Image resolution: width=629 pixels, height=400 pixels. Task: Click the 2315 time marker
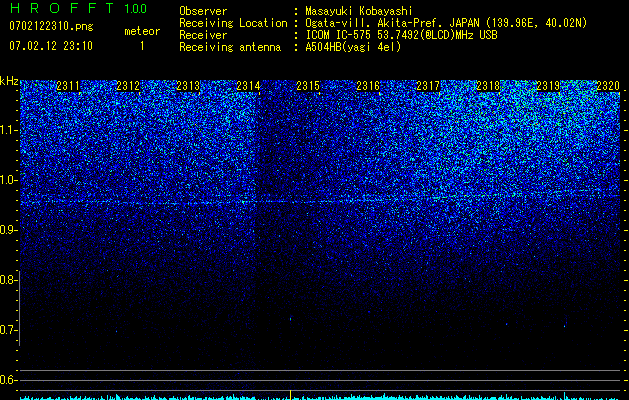308,86
